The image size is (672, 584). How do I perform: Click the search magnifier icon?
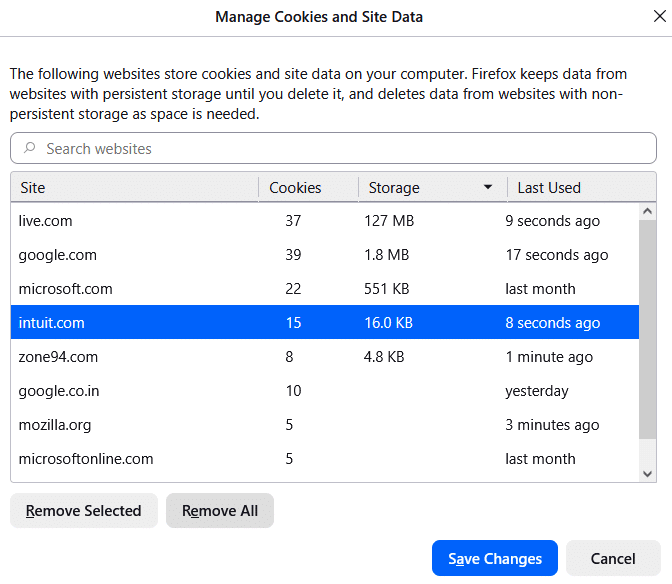(30, 149)
